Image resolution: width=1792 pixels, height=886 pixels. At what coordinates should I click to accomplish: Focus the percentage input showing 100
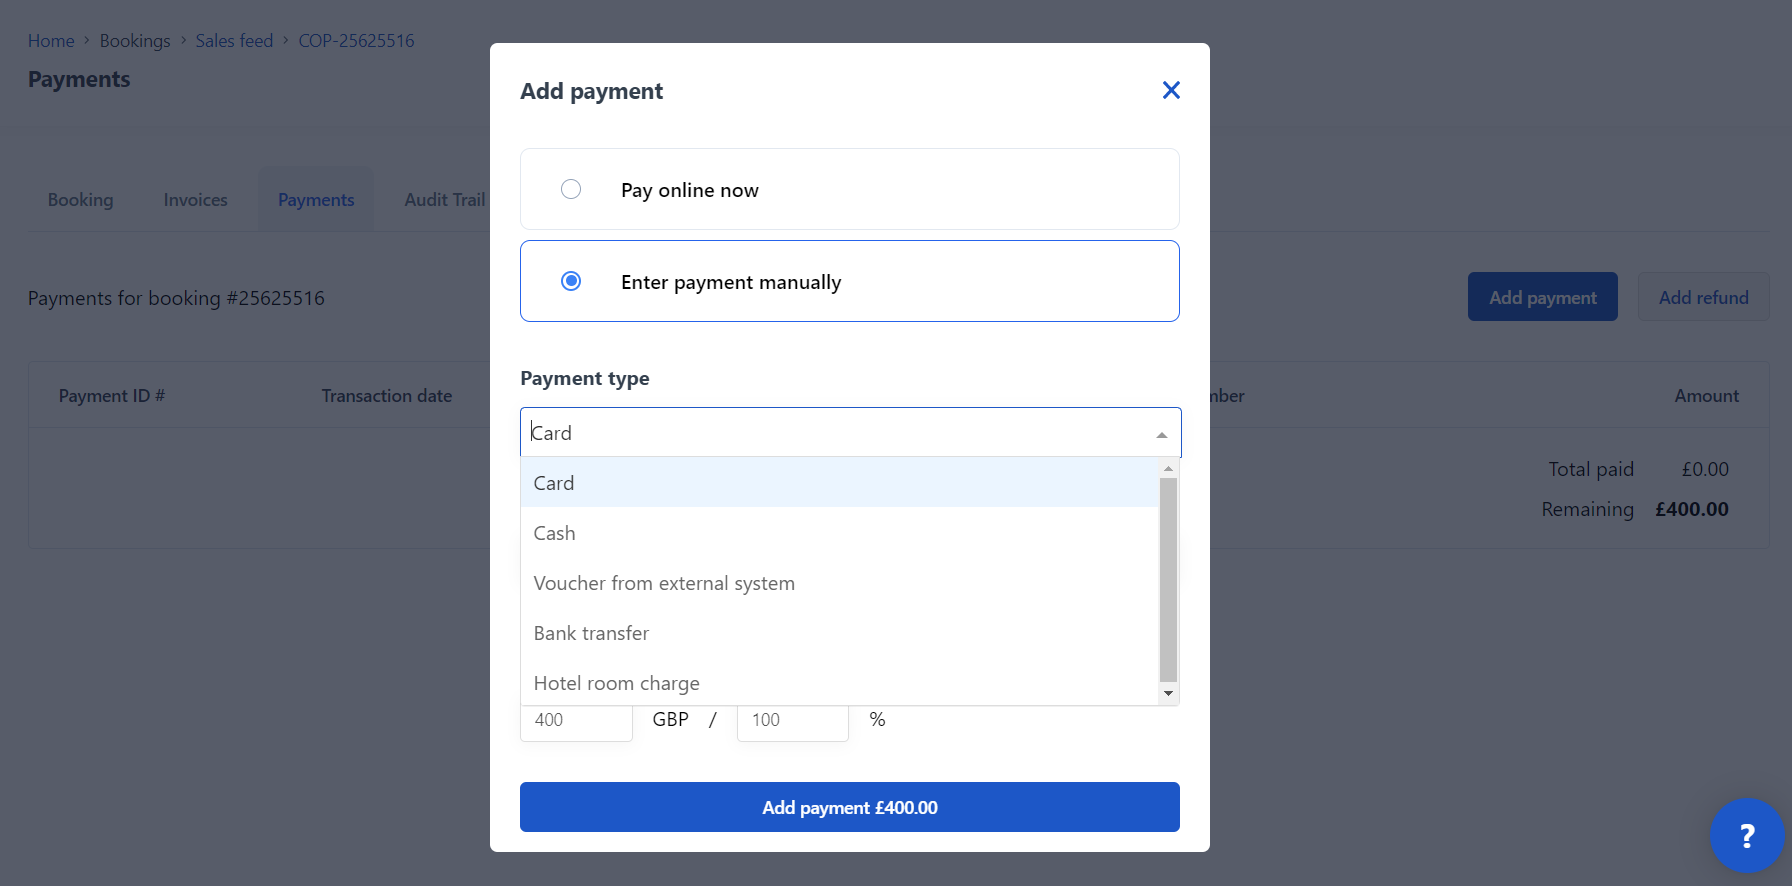[793, 720]
